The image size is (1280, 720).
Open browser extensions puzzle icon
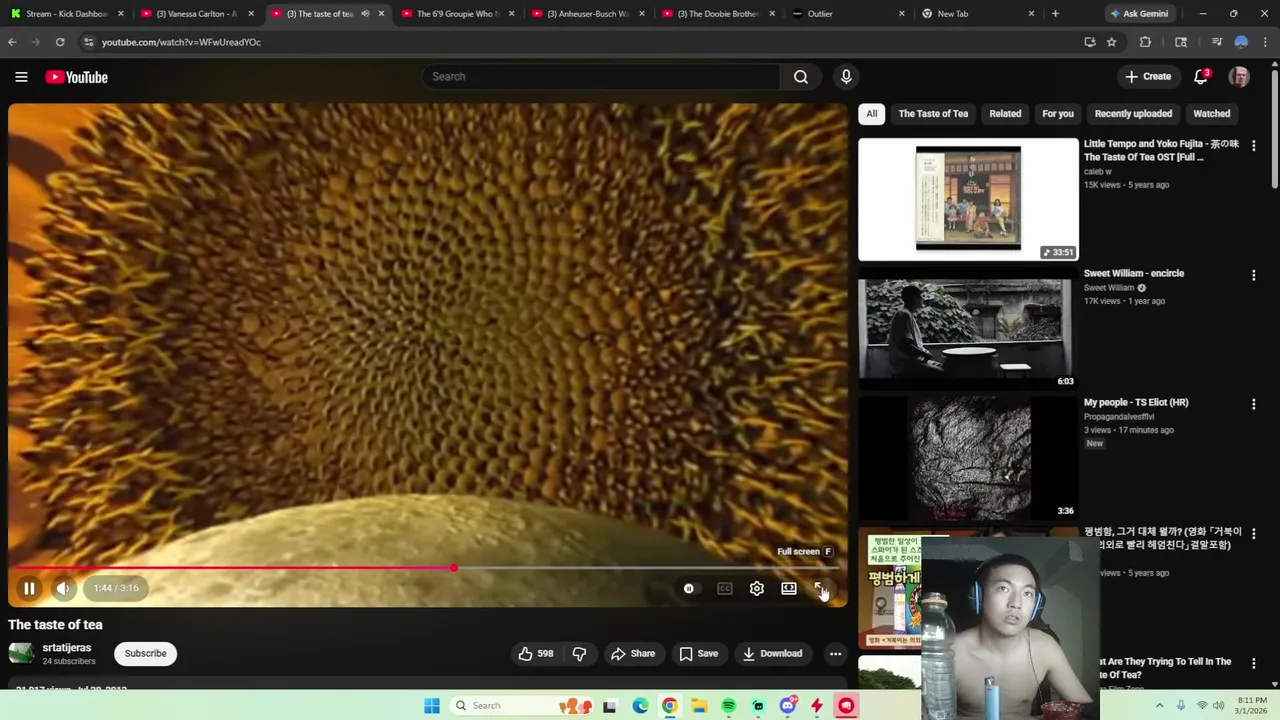coord(1145,42)
